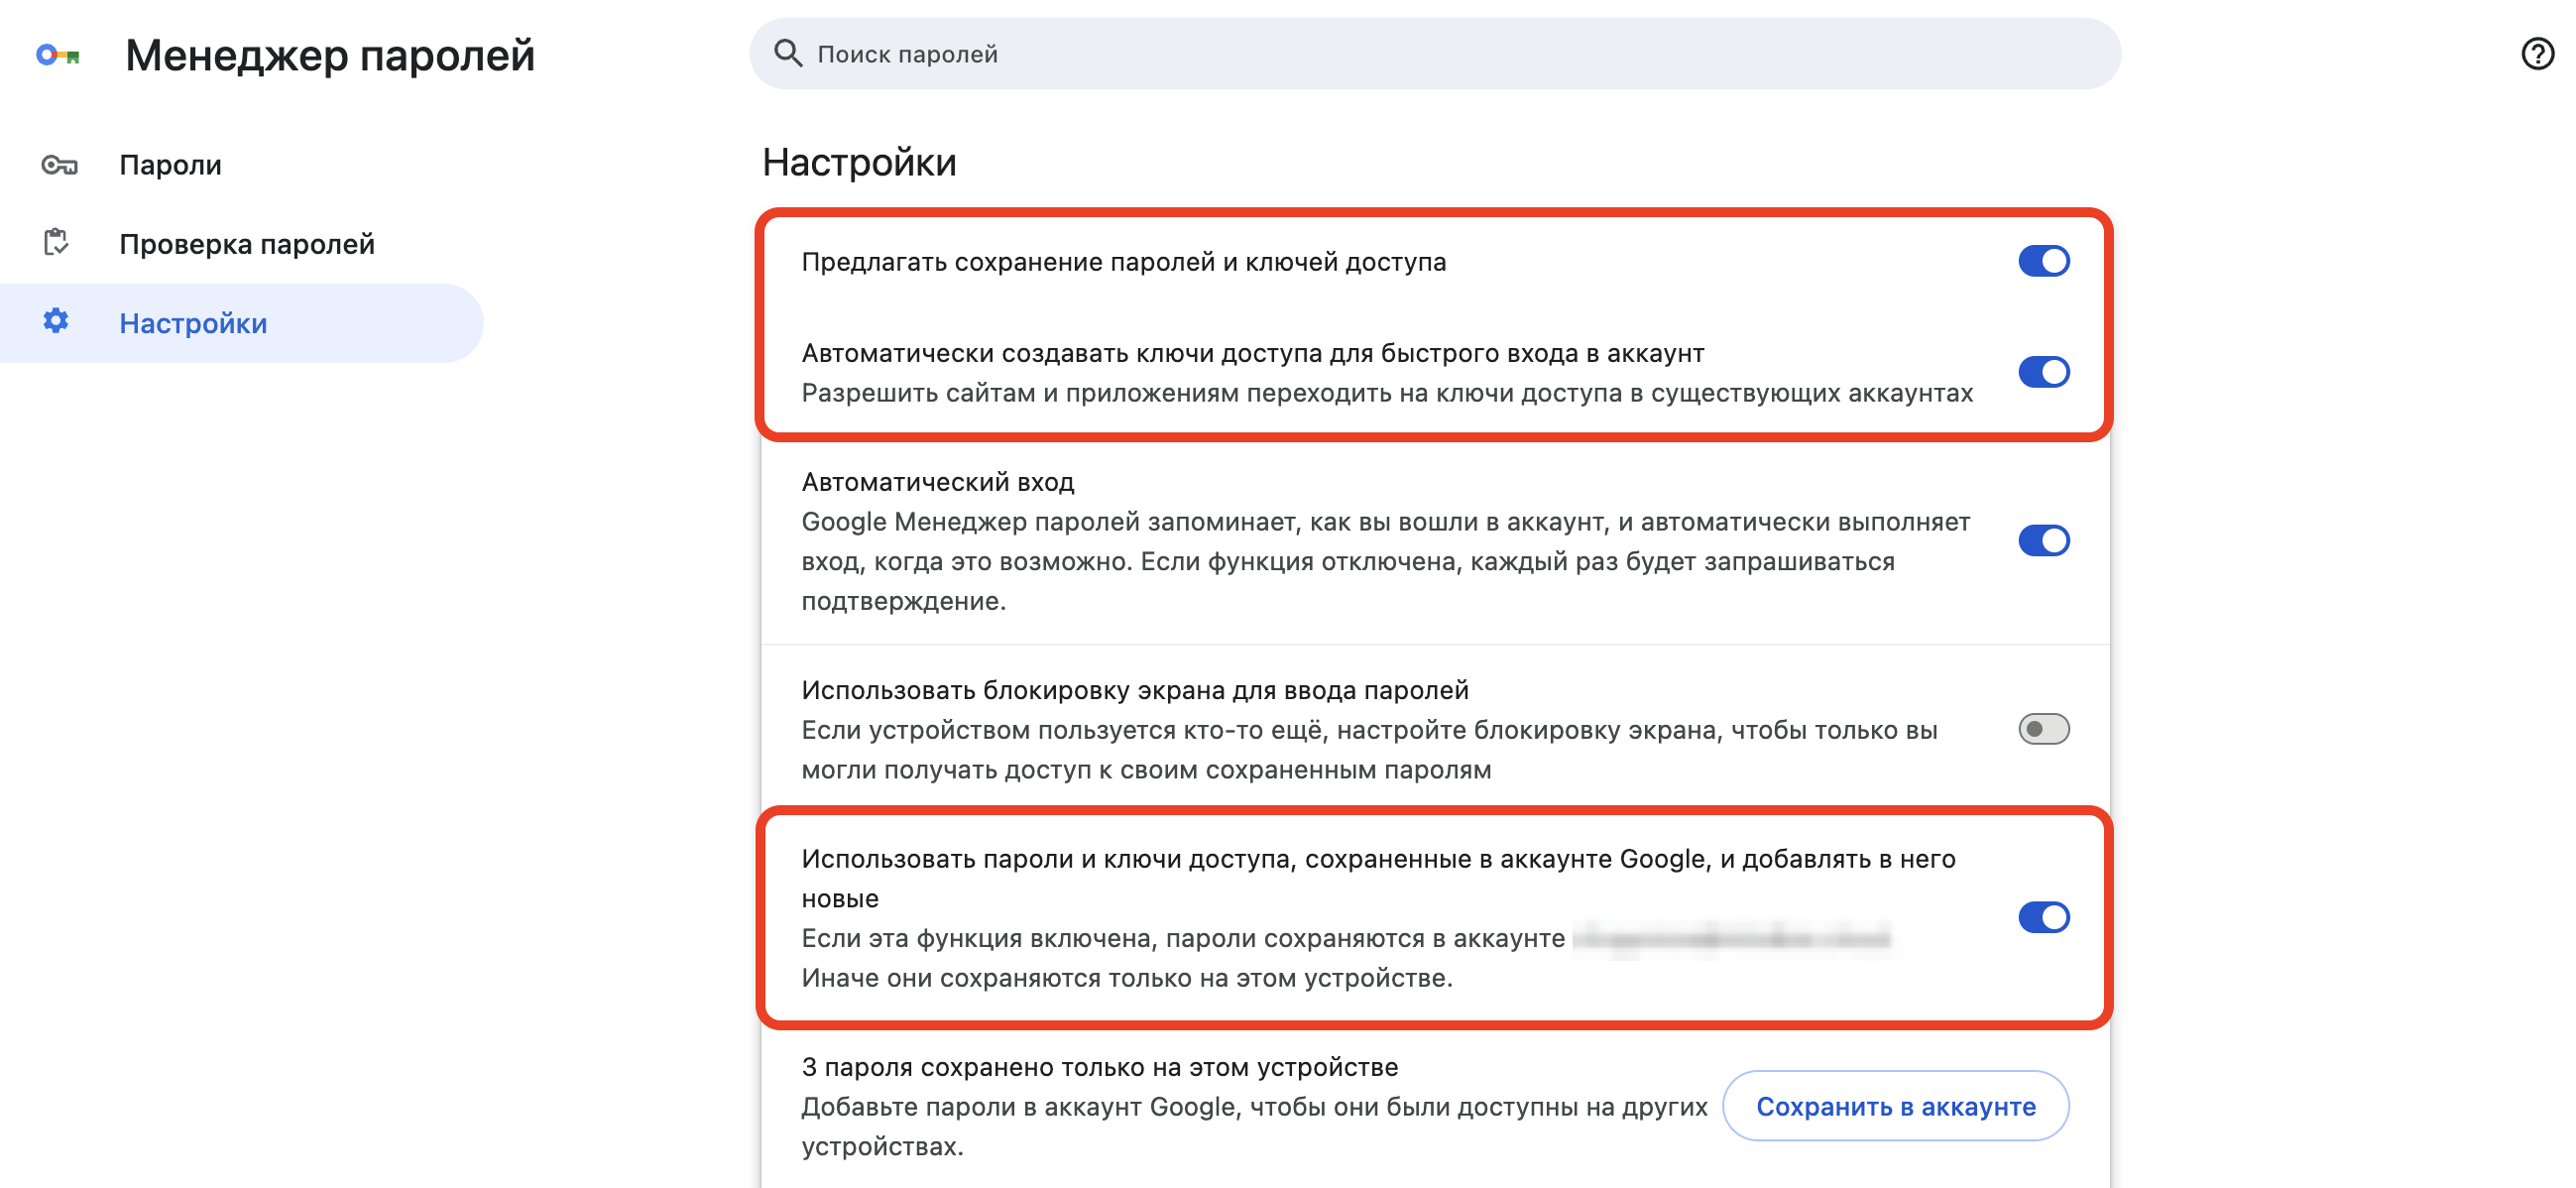
Task: Open the Пароли section in sidebar
Action: [x=170, y=164]
